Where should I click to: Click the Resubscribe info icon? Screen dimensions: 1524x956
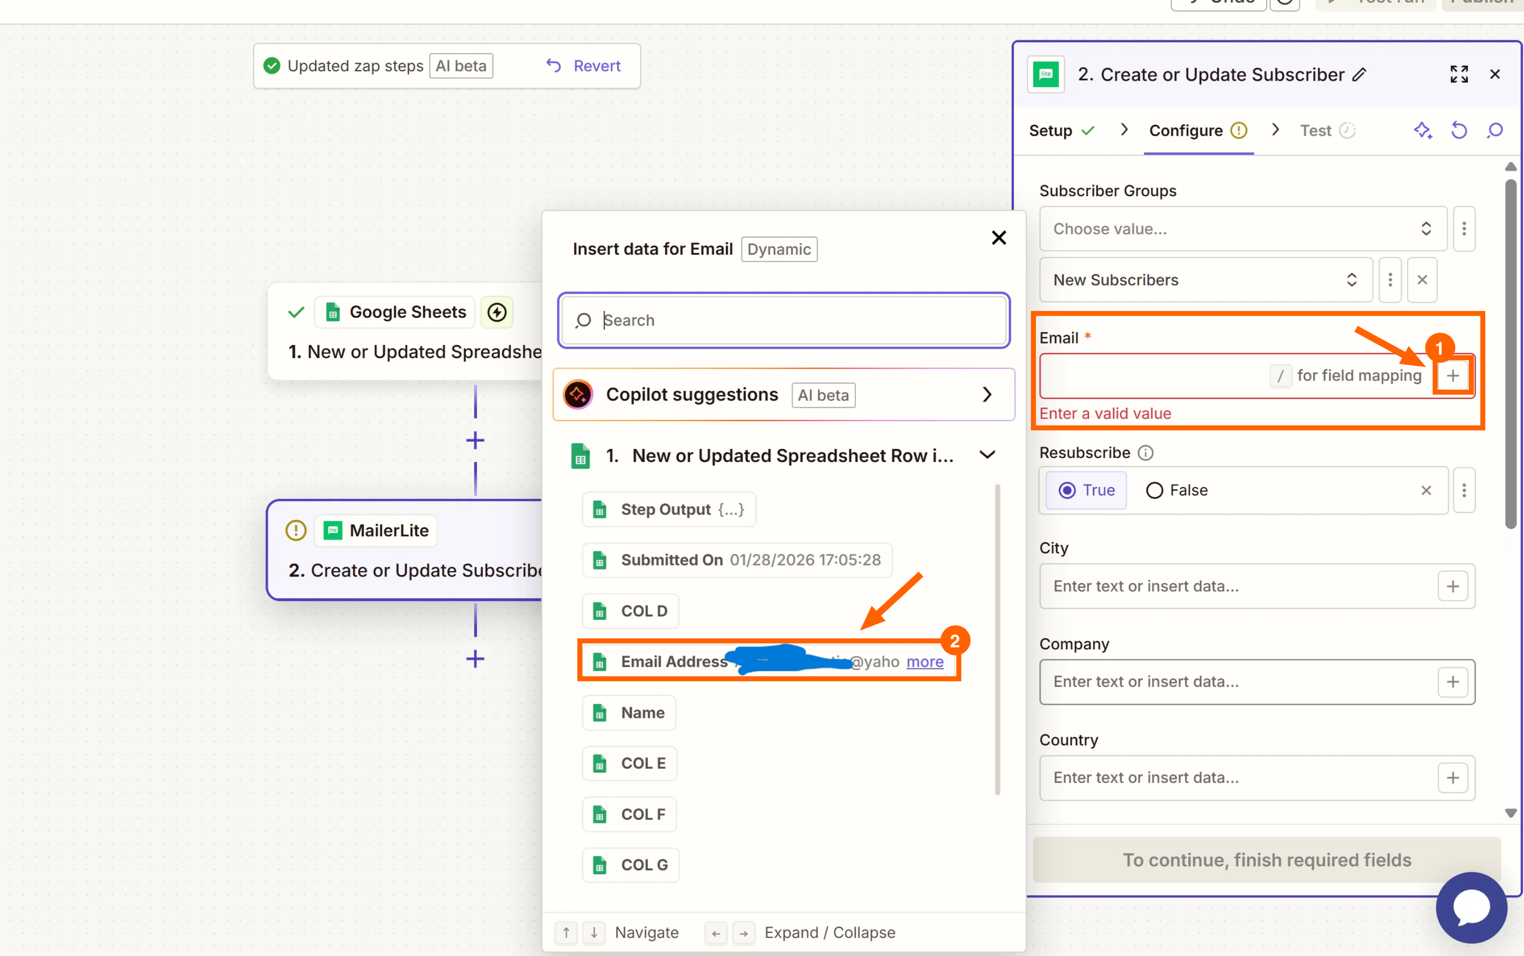tap(1146, 453)
